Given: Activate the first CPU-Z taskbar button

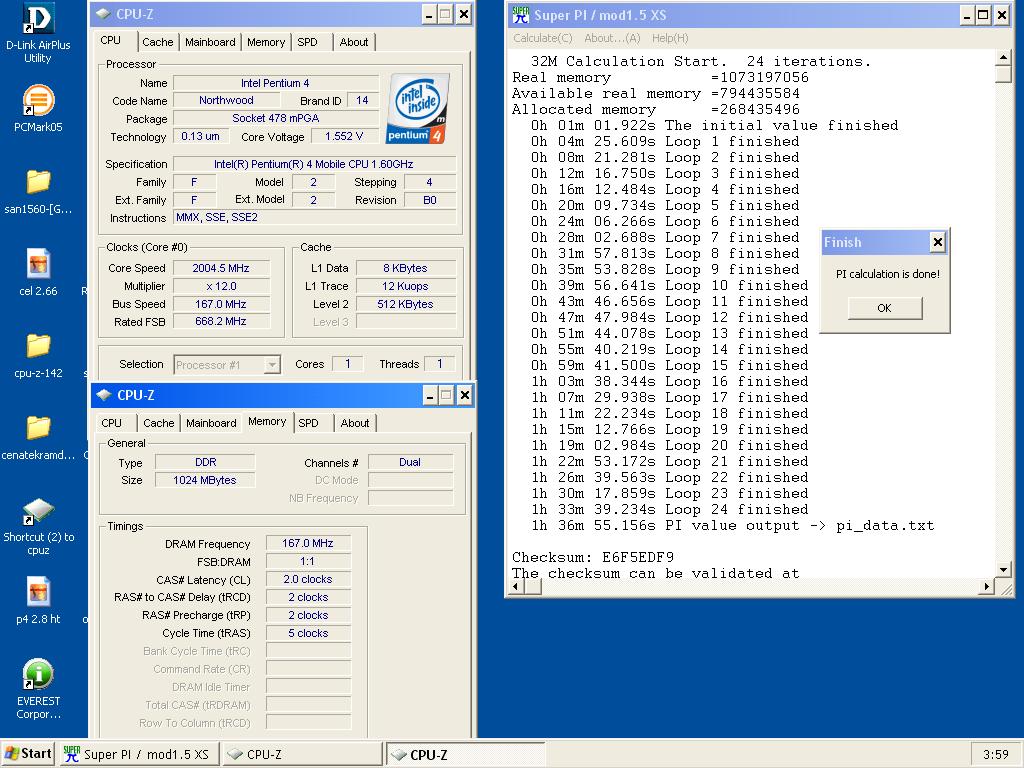Looking at the screenshot, I should pyautogui.click(x=302, y=754).
